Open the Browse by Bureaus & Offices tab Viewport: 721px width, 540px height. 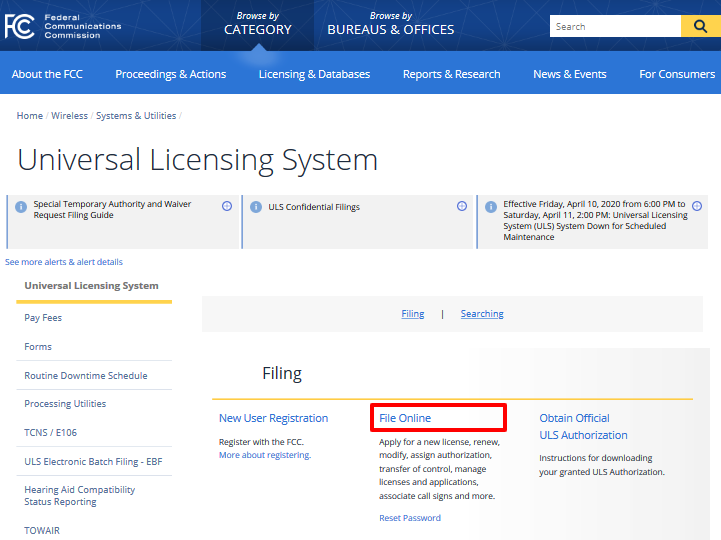[x=390, y=24]
